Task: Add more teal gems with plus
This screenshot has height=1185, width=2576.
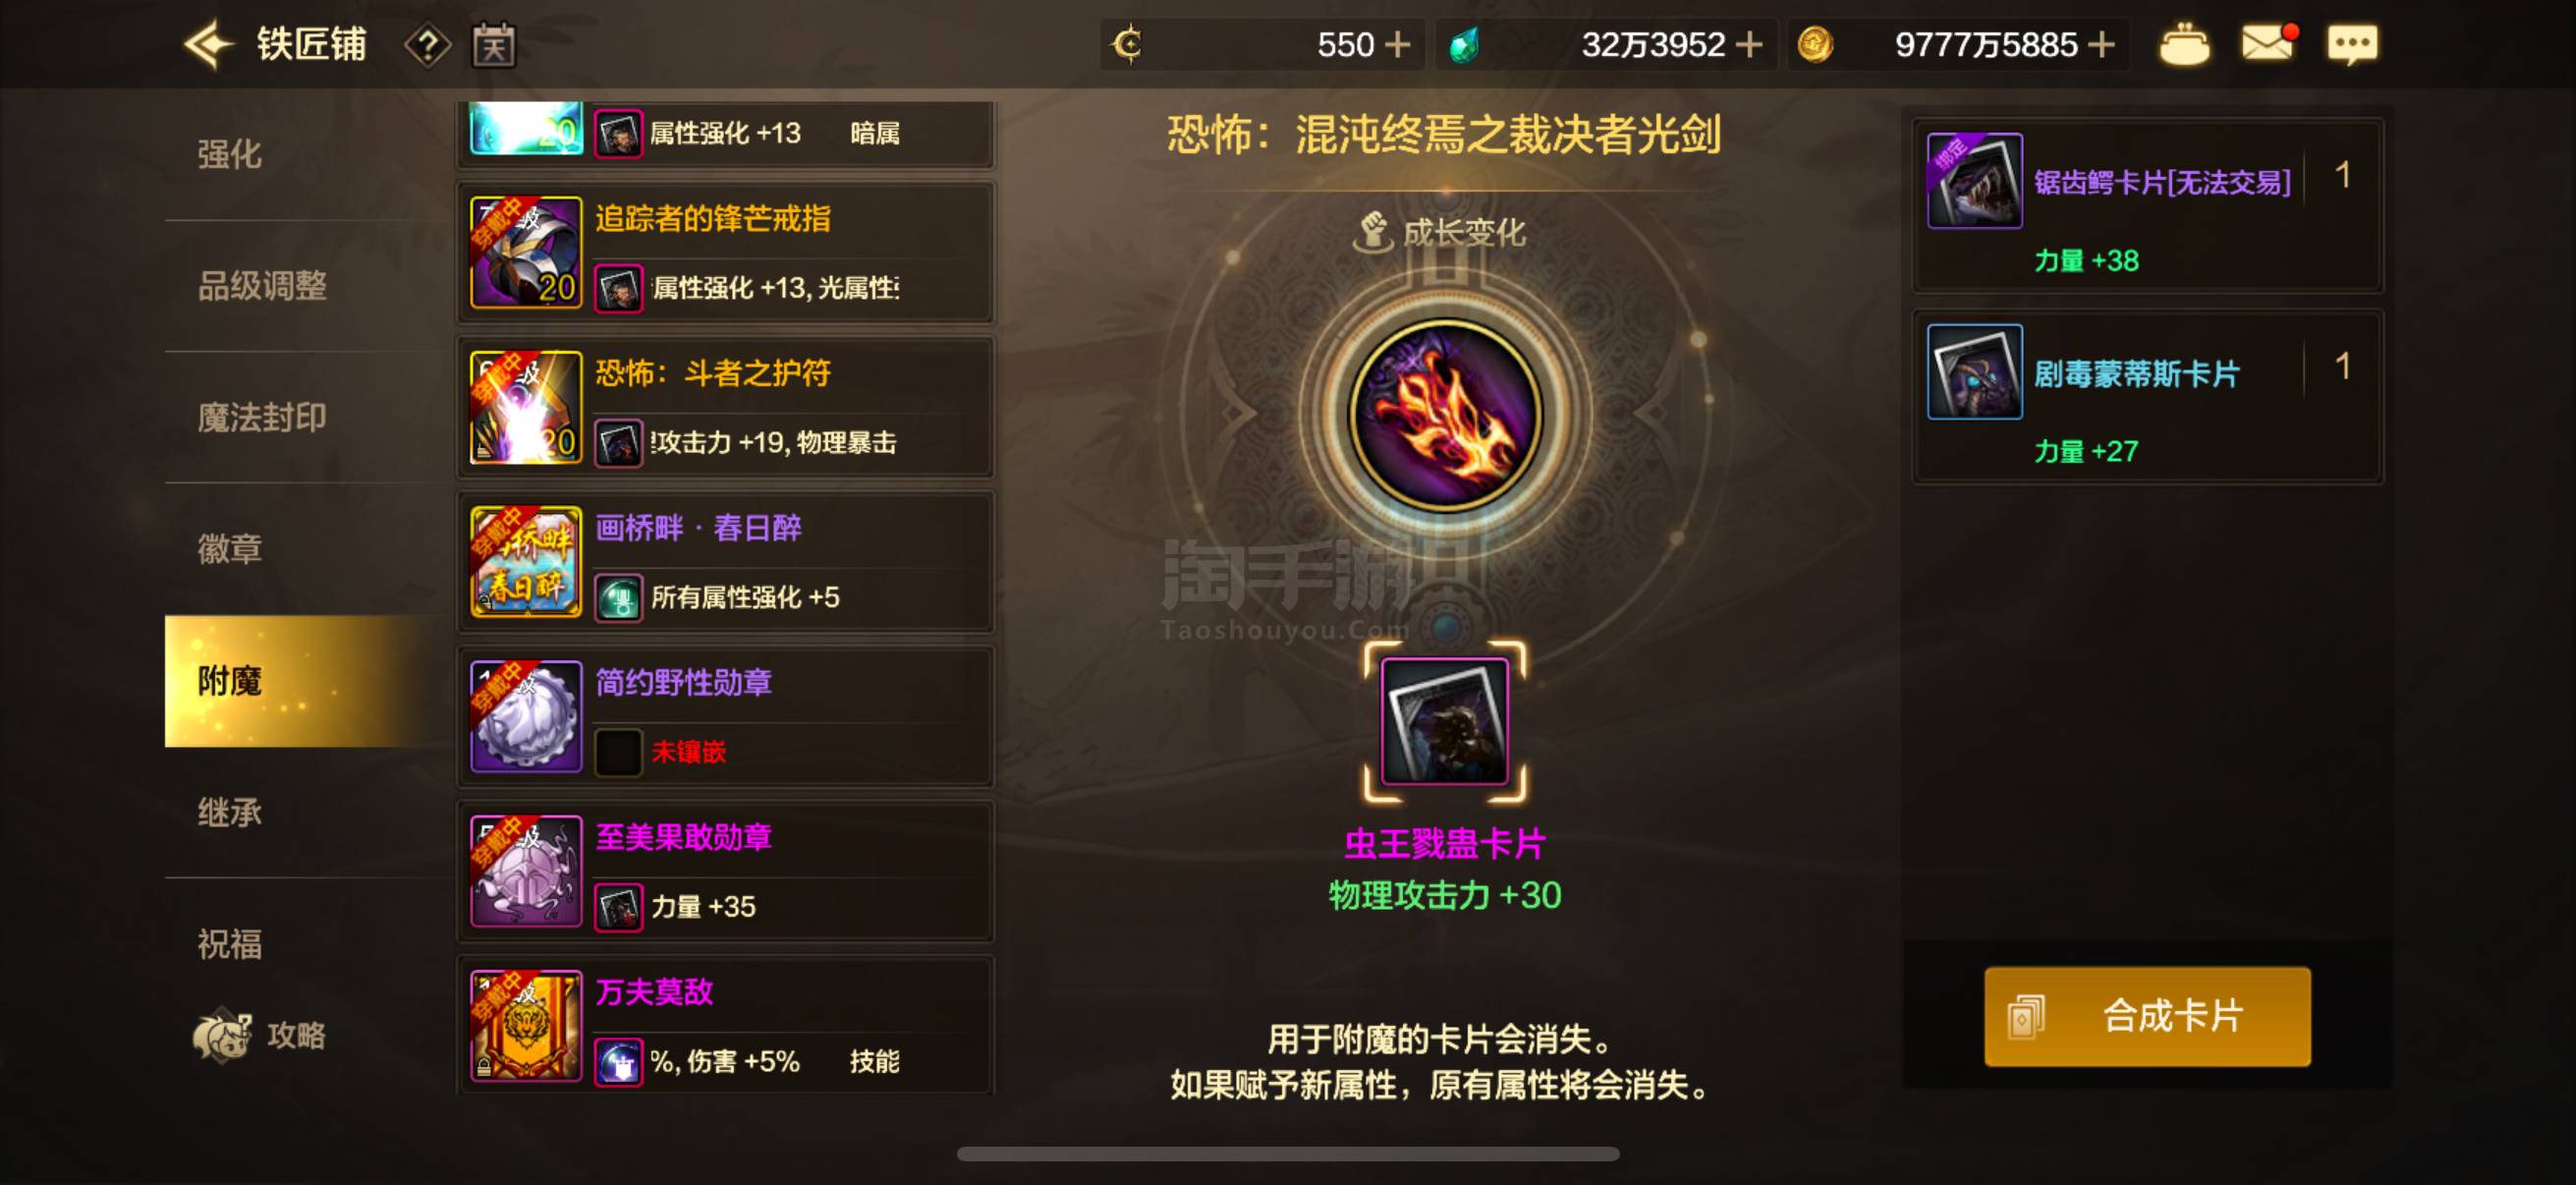Action: 1749,45
